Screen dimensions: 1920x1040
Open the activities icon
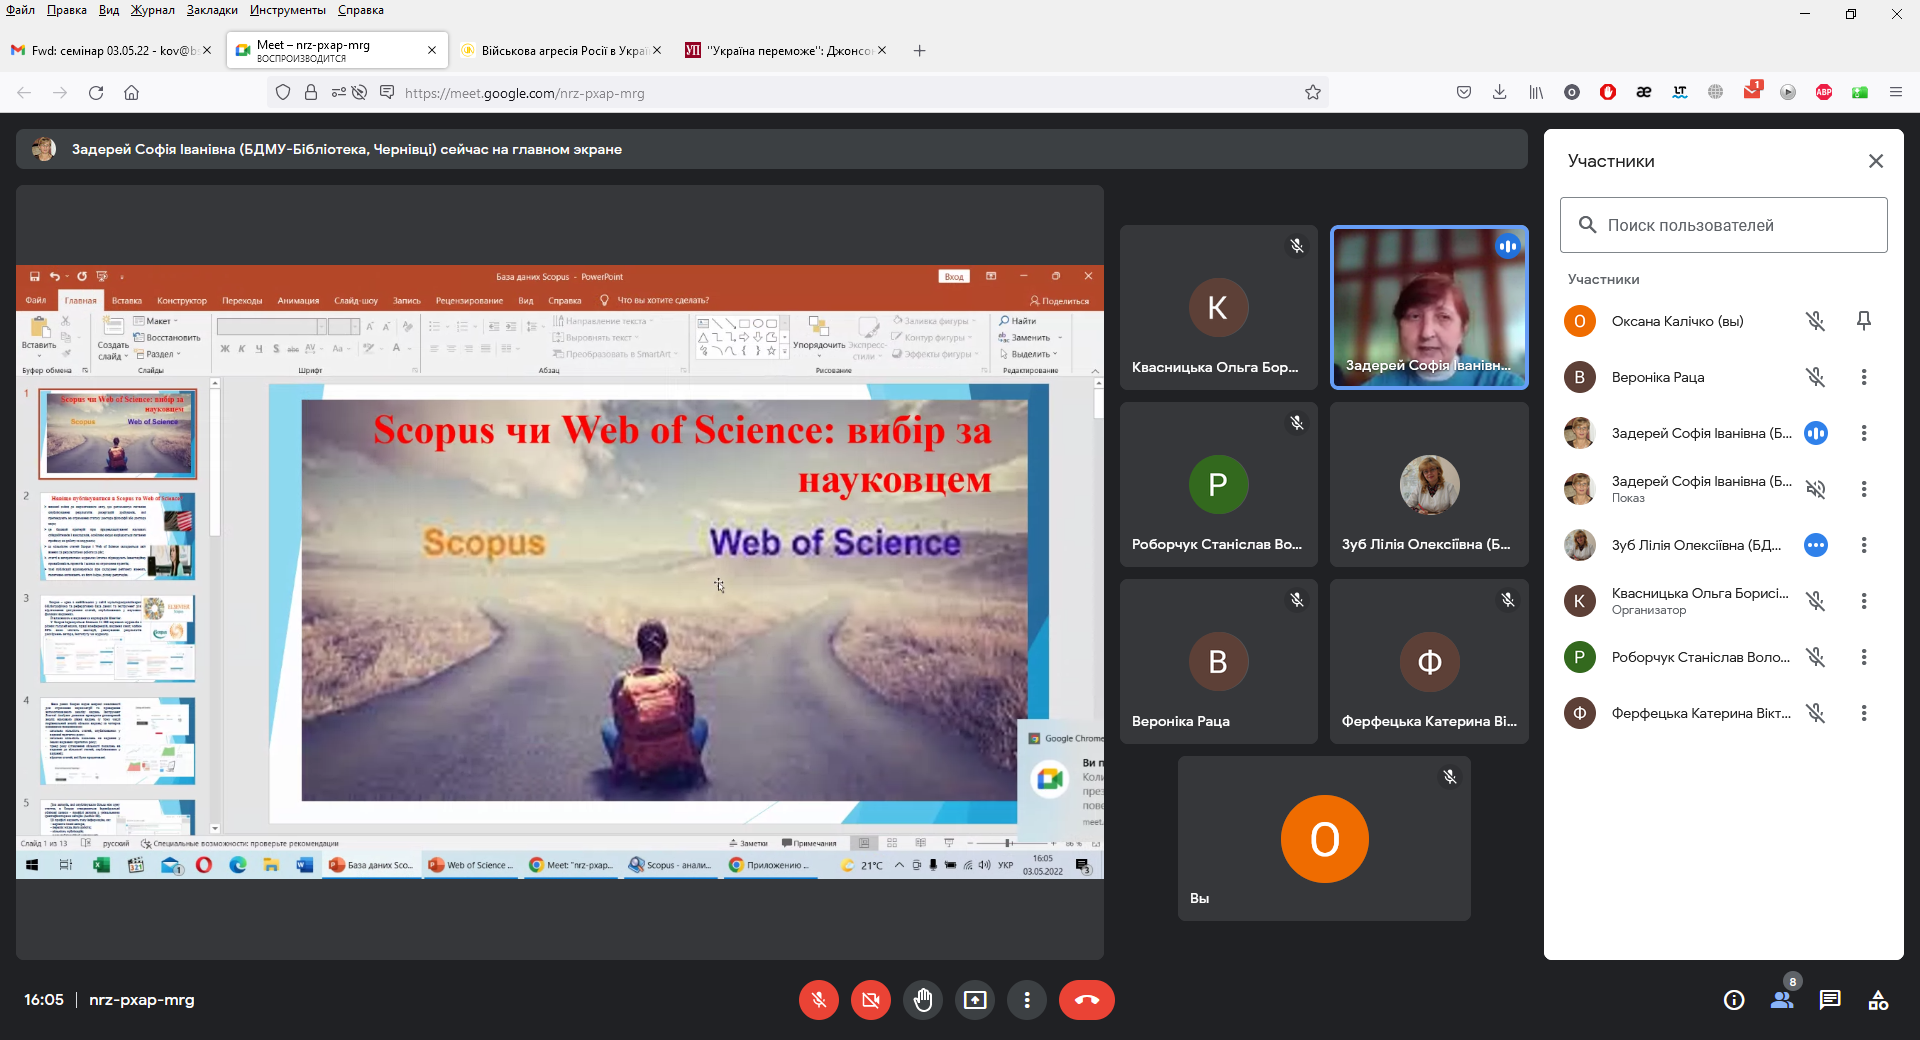point(1878,1000)
